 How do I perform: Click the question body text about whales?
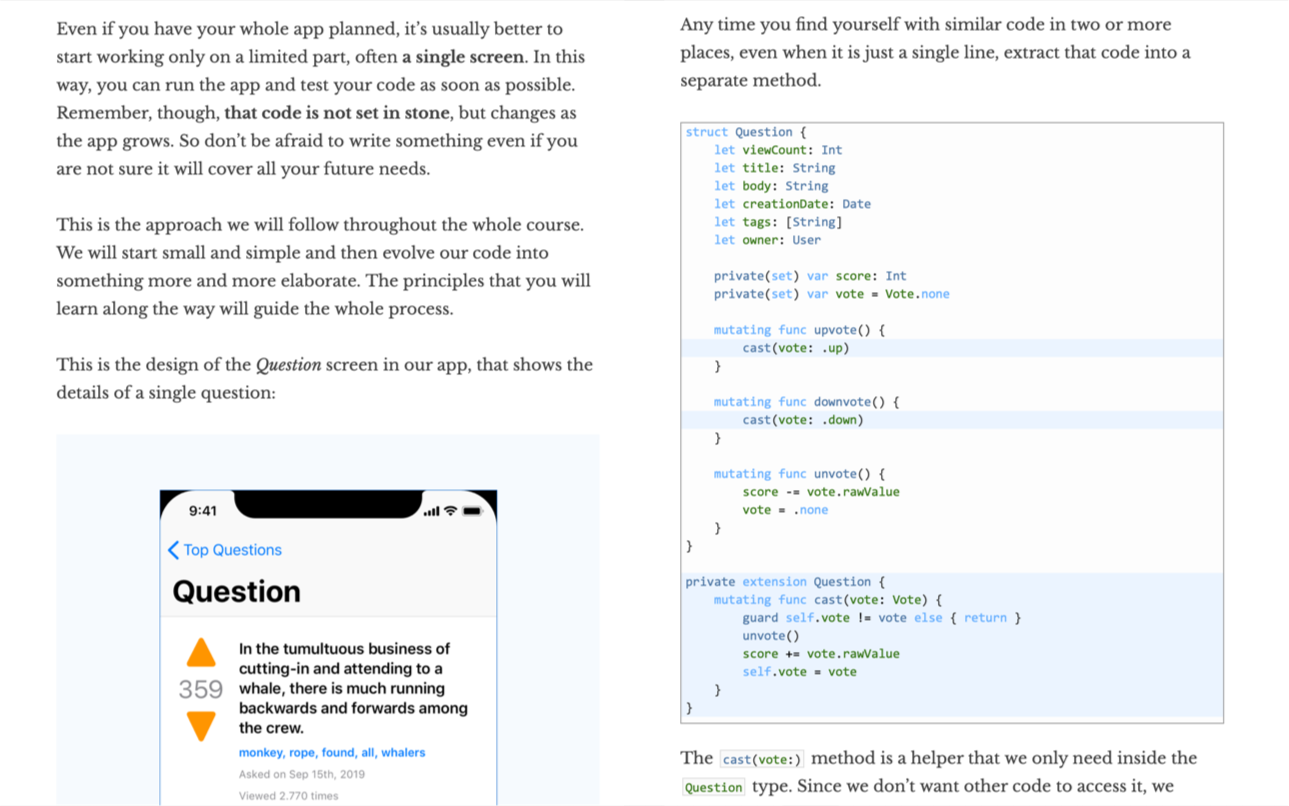click(353, 688)
